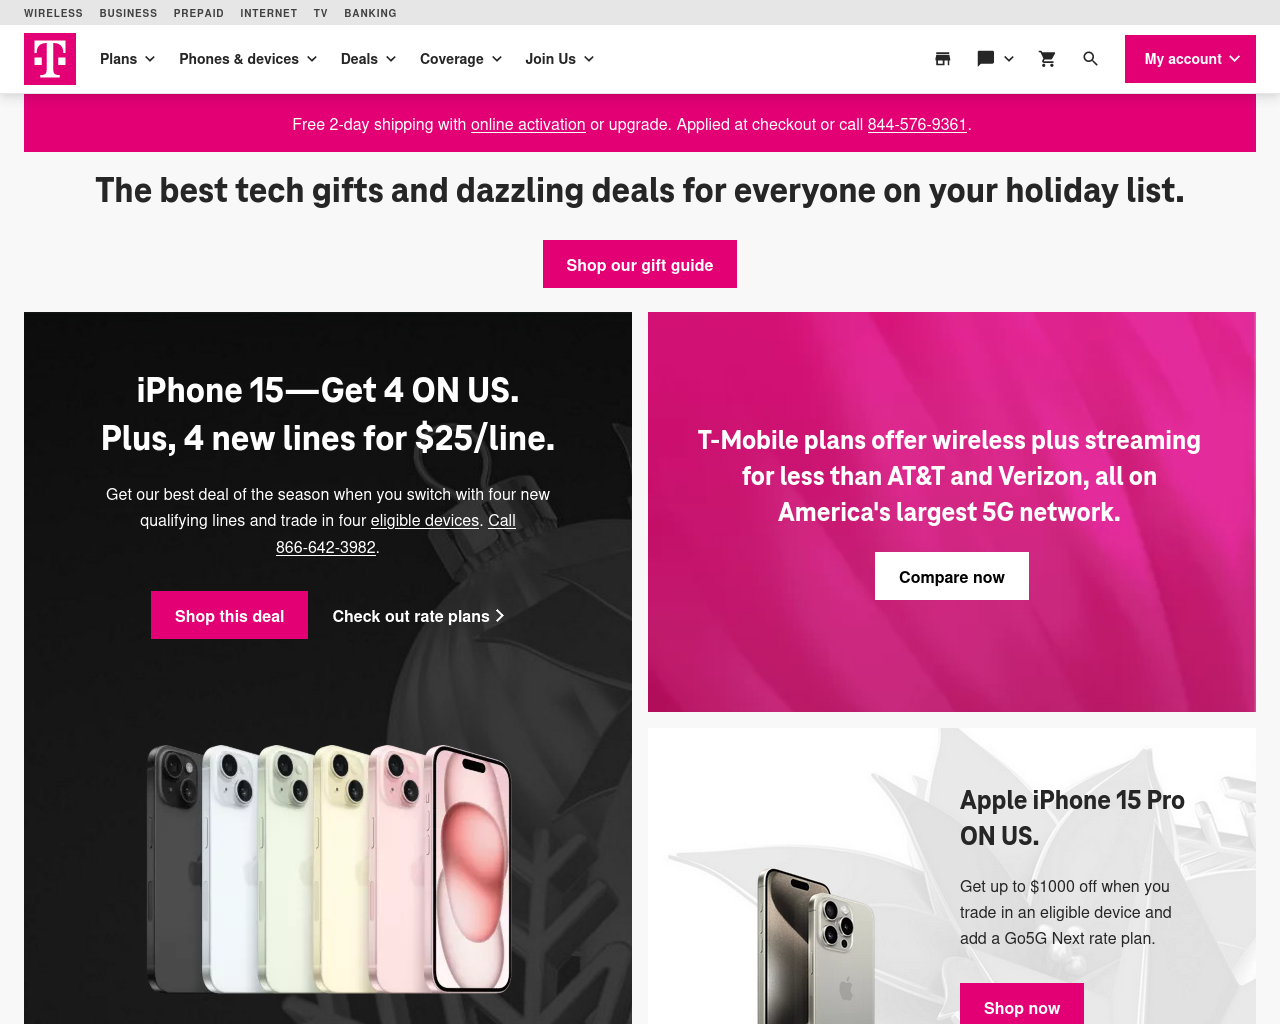Screen dimensions: 1280x1024
Task: Expand the Plans dropdown menu
Action: click(x=128, y=59)
